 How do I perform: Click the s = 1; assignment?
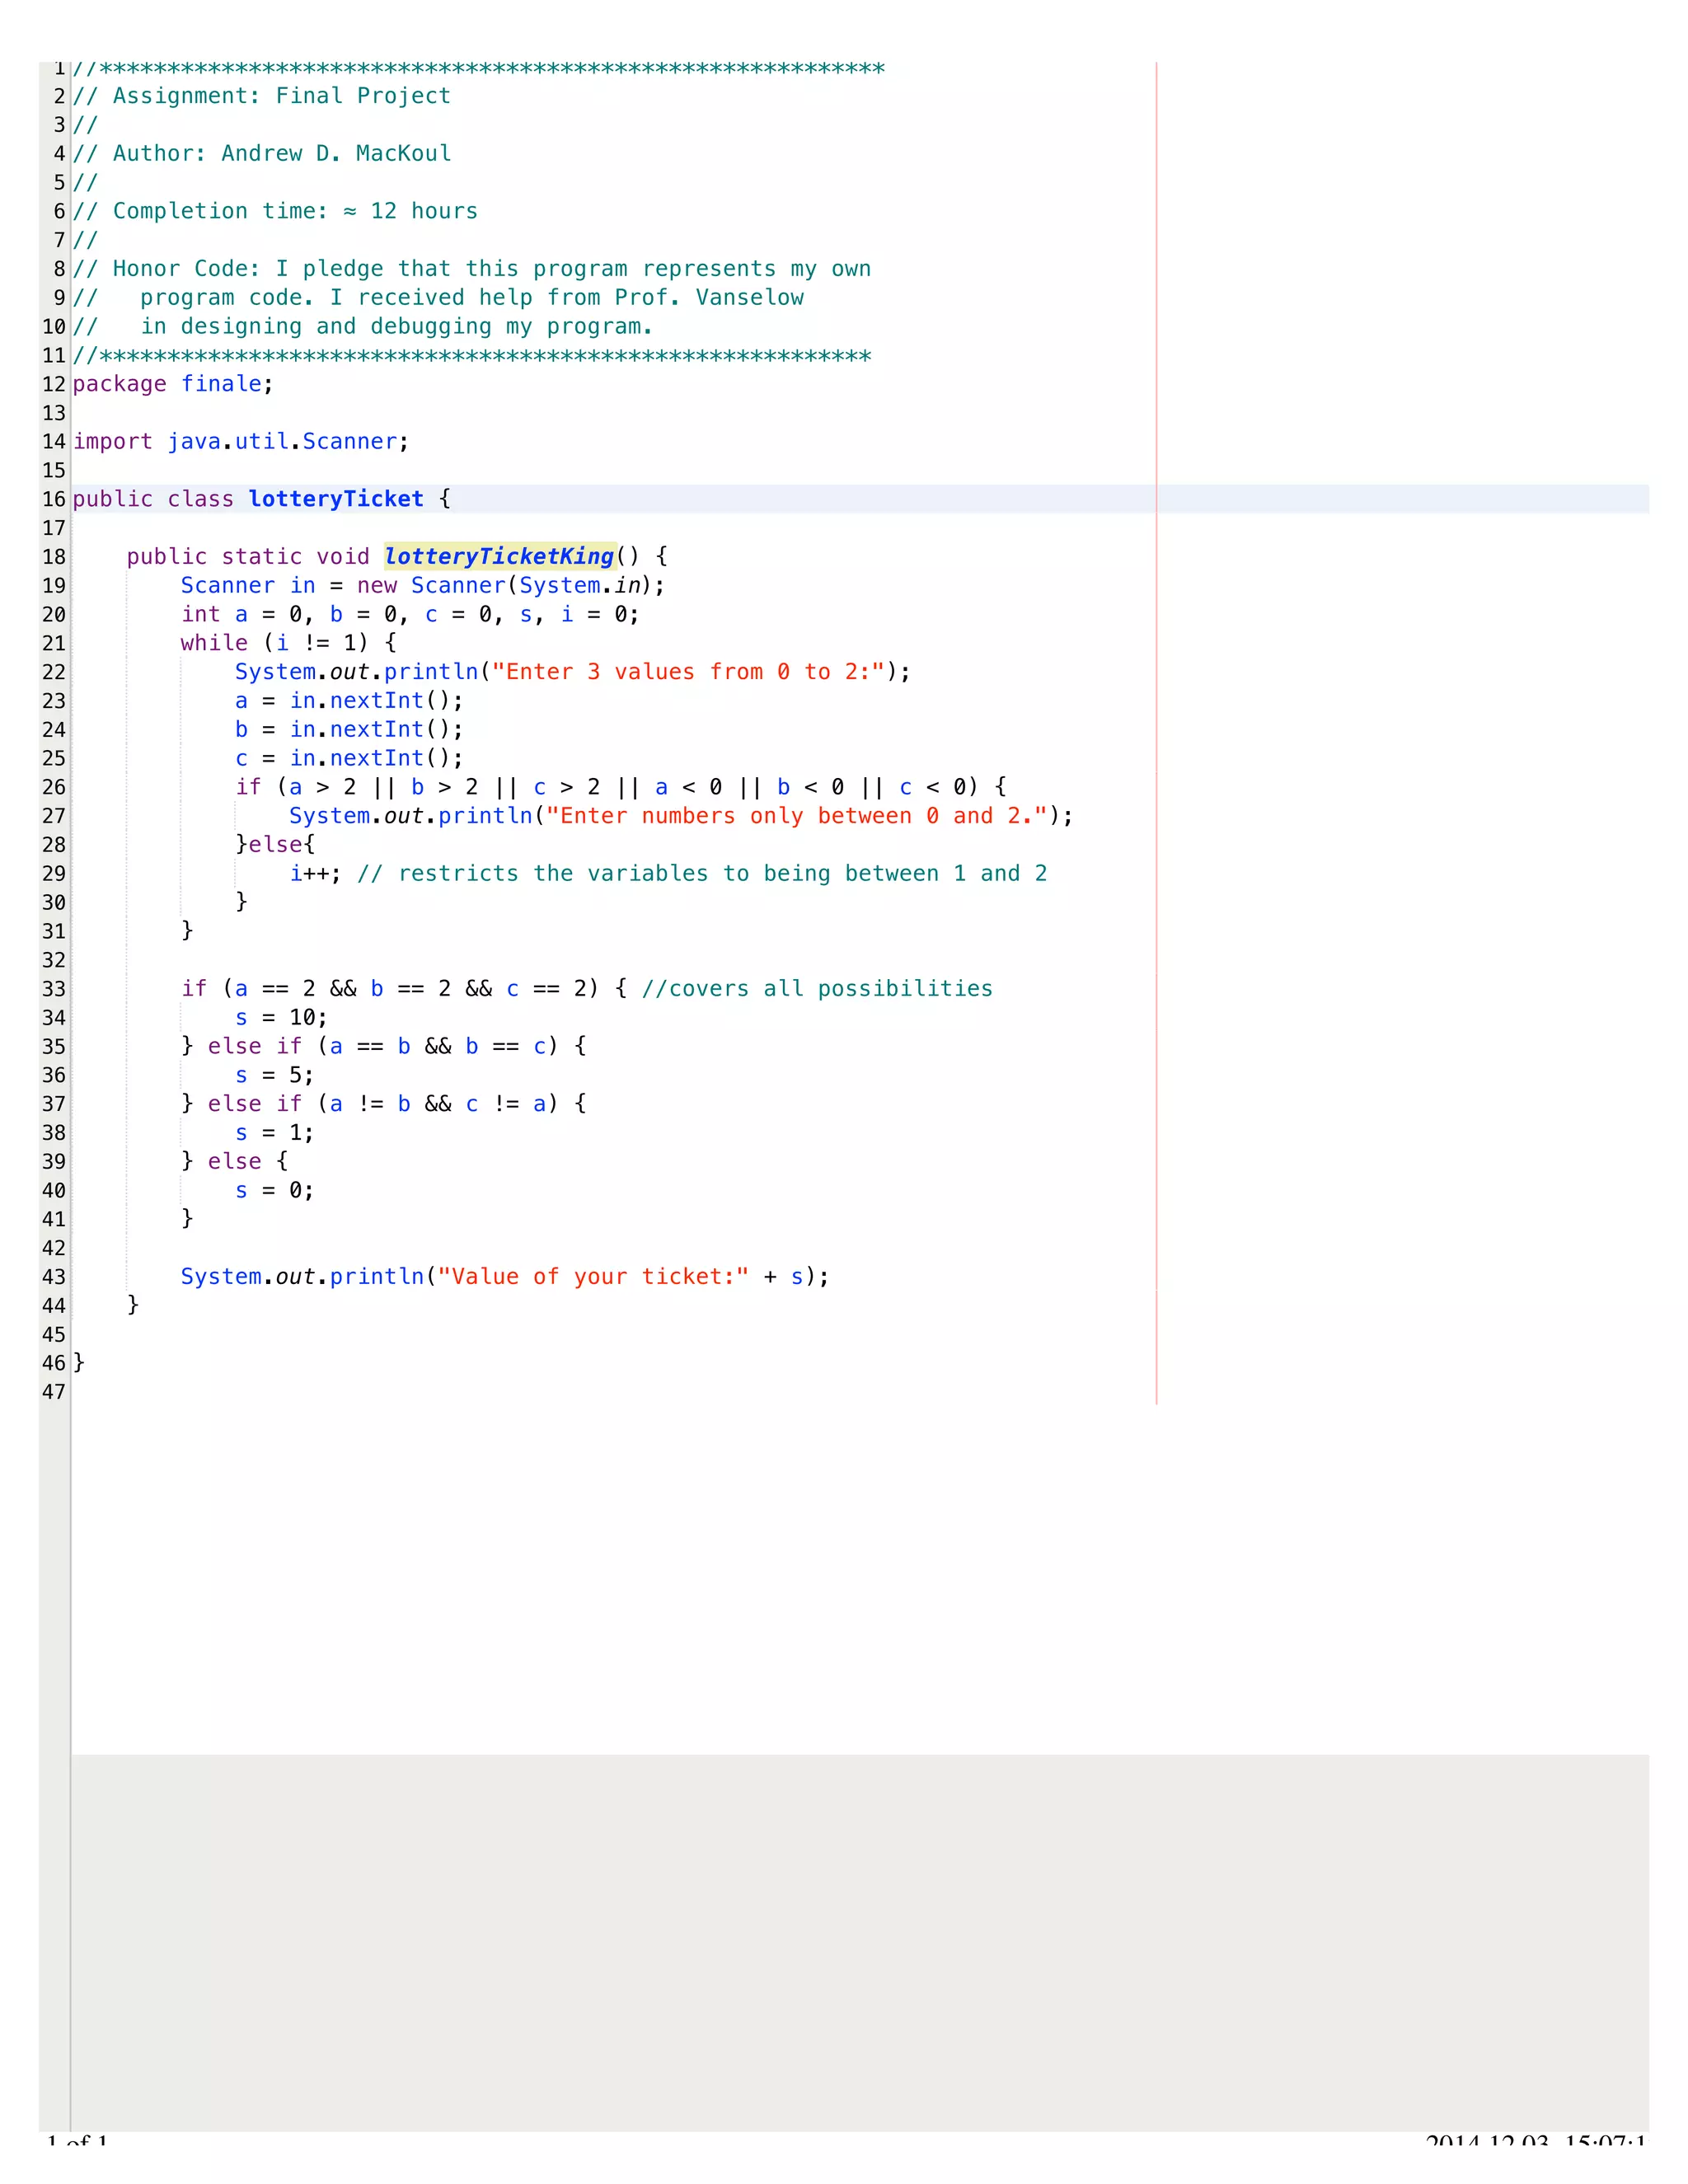click(x=274, y=1133)
